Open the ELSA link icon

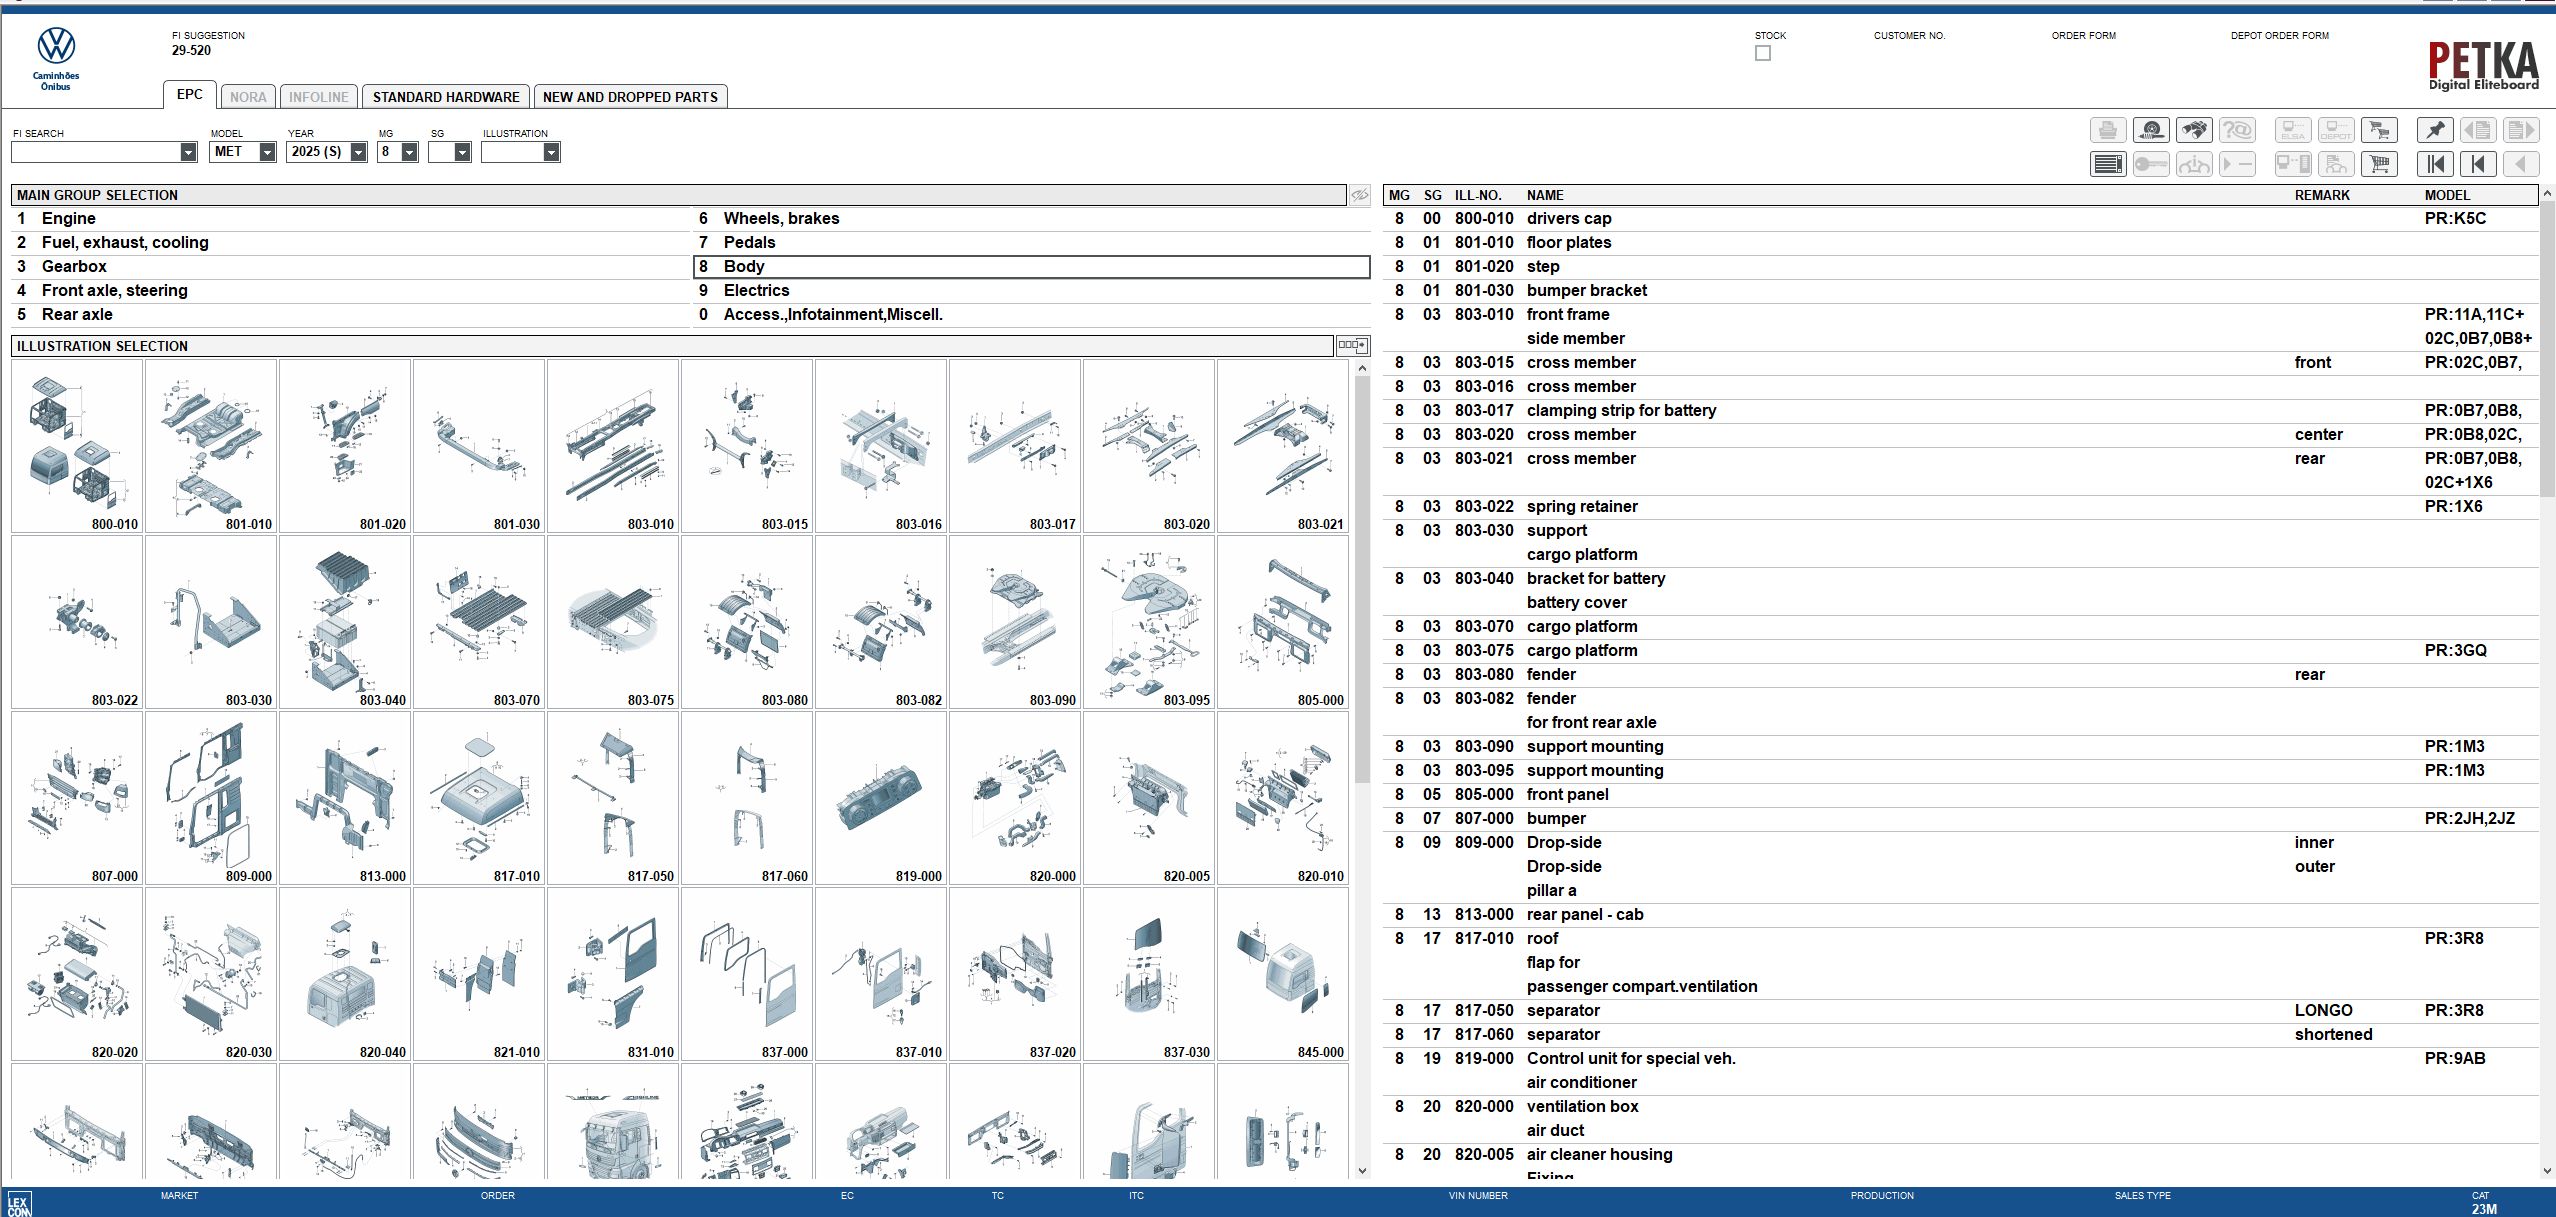[x=2293, y=129]
